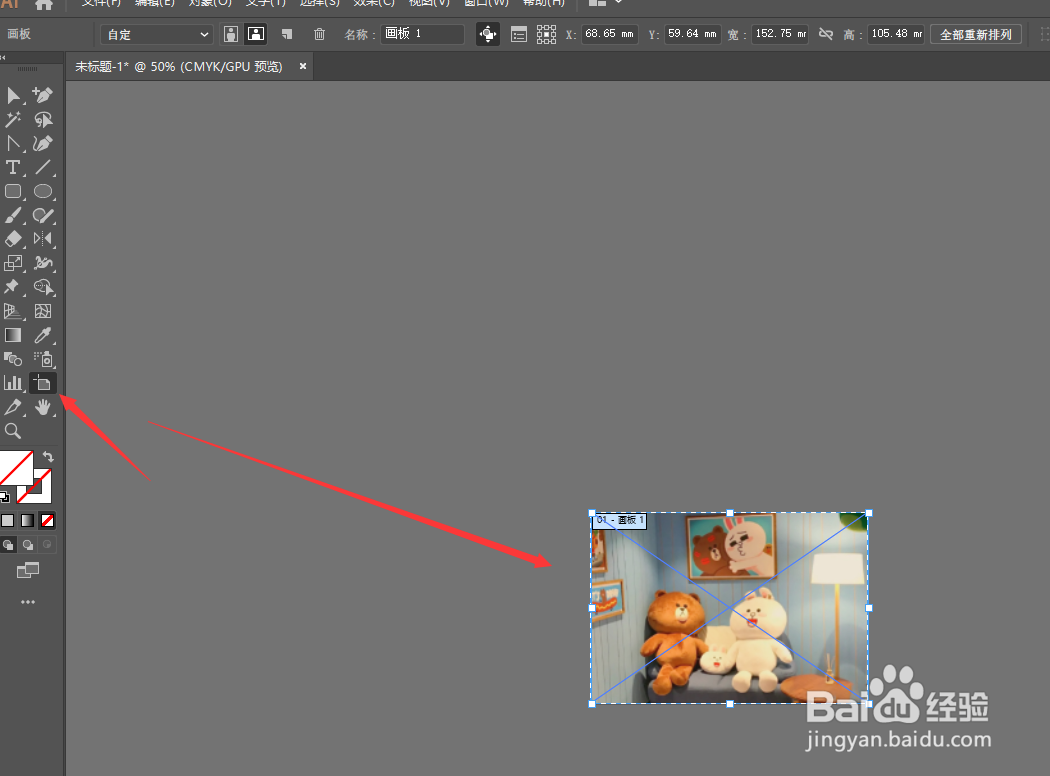The width and height of the screenshot is (1050, 776).
Task: Select the Magic Wand tool
Action: point(13,119)
